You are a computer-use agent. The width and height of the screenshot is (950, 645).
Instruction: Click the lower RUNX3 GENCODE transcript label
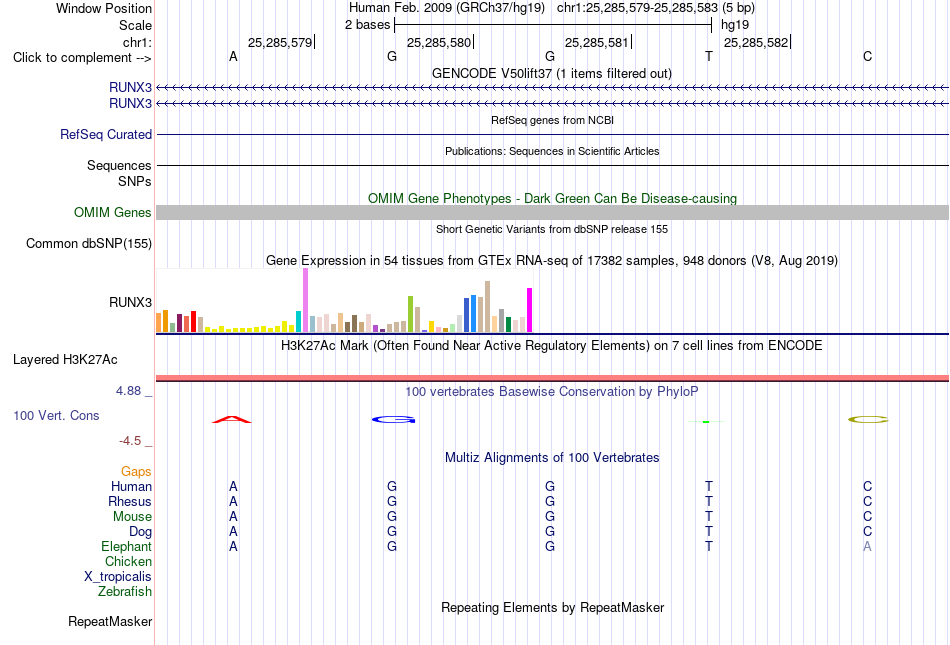[130, 104]
